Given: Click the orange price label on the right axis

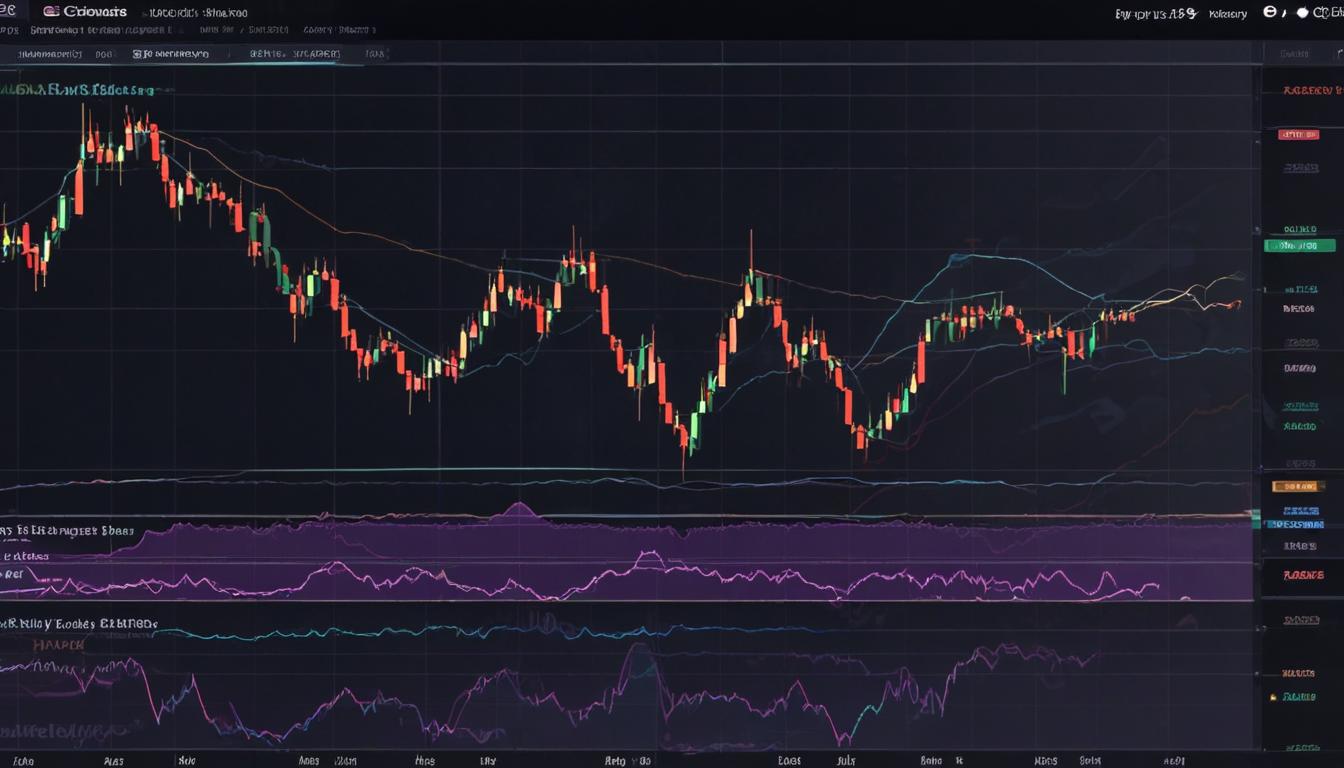Looking at the screenshot, I should 1298,486.
